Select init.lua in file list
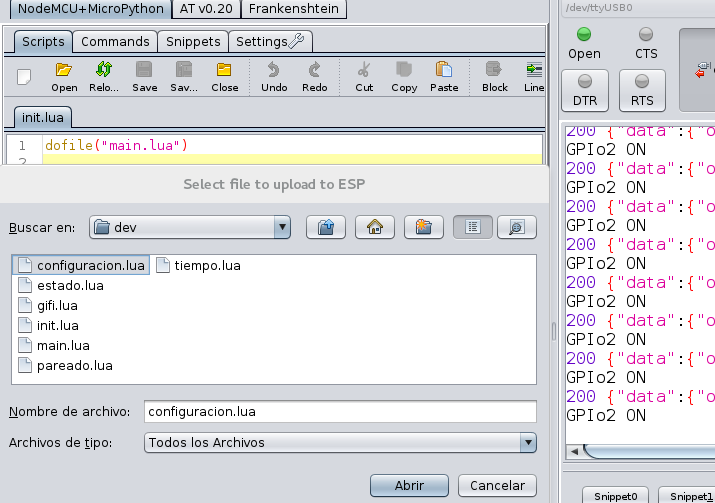Image resolution: width=715 pixels, height=503 pixels. (x=48, y=326)
